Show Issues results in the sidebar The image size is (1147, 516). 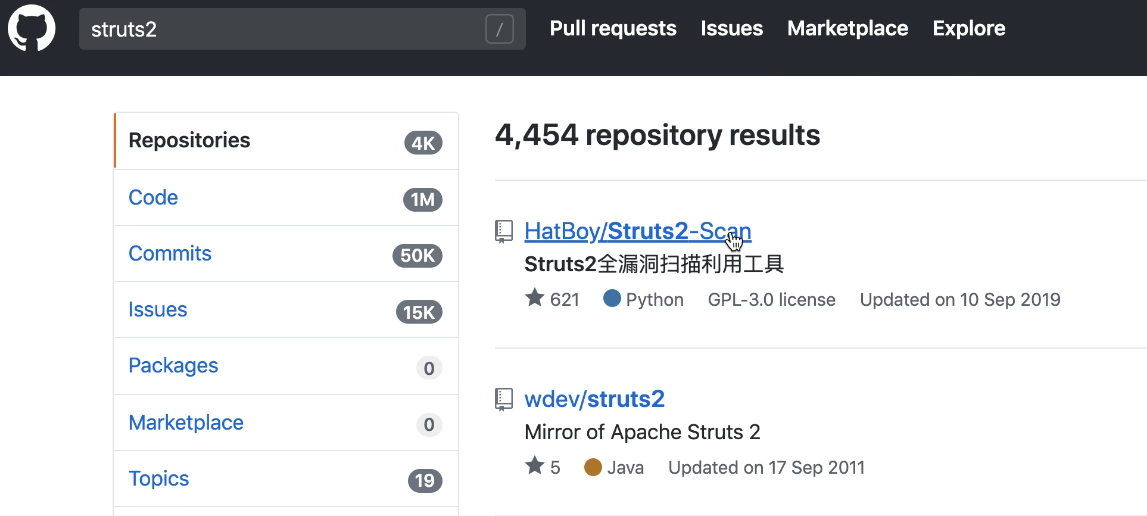pos(158,310)
